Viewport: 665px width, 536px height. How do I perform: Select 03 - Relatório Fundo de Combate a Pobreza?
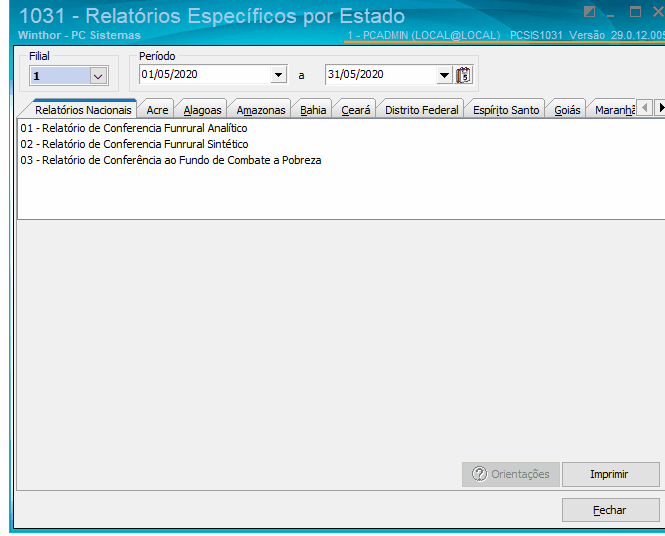tap(170, 160)
